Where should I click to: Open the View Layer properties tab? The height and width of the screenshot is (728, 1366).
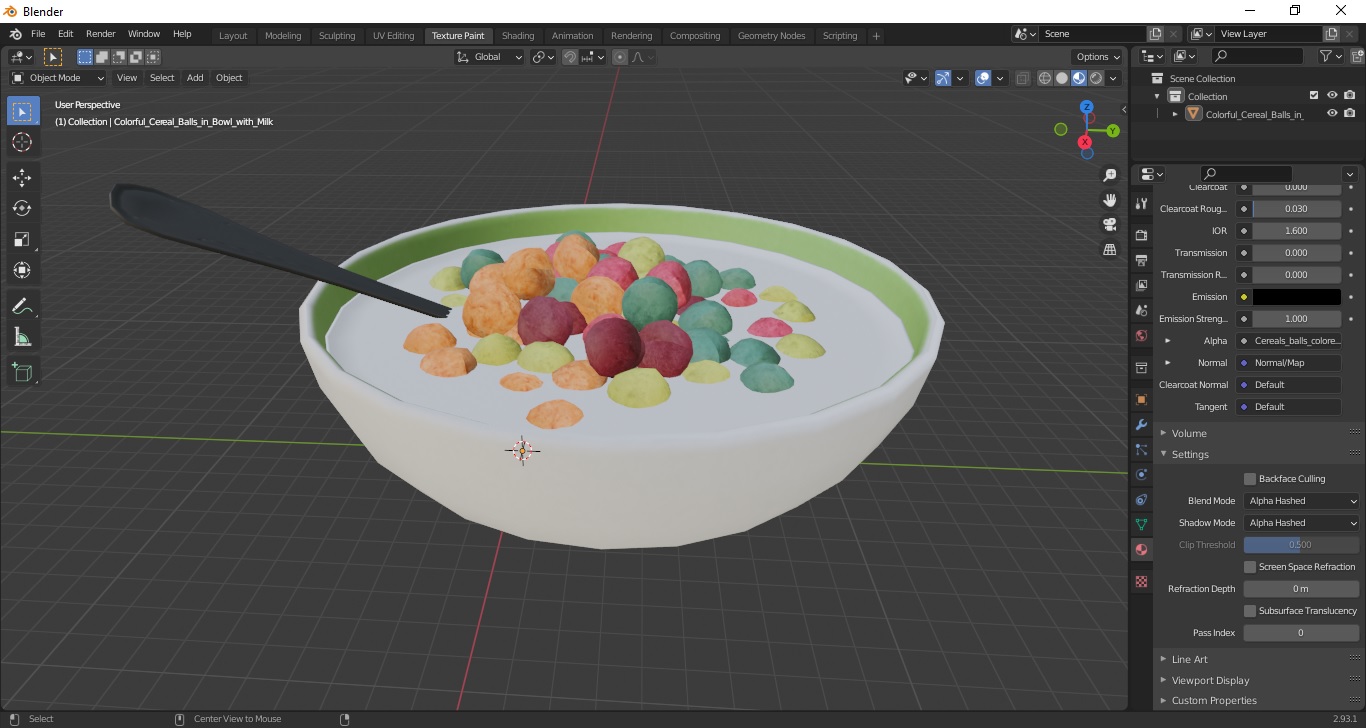point(1141,285)
